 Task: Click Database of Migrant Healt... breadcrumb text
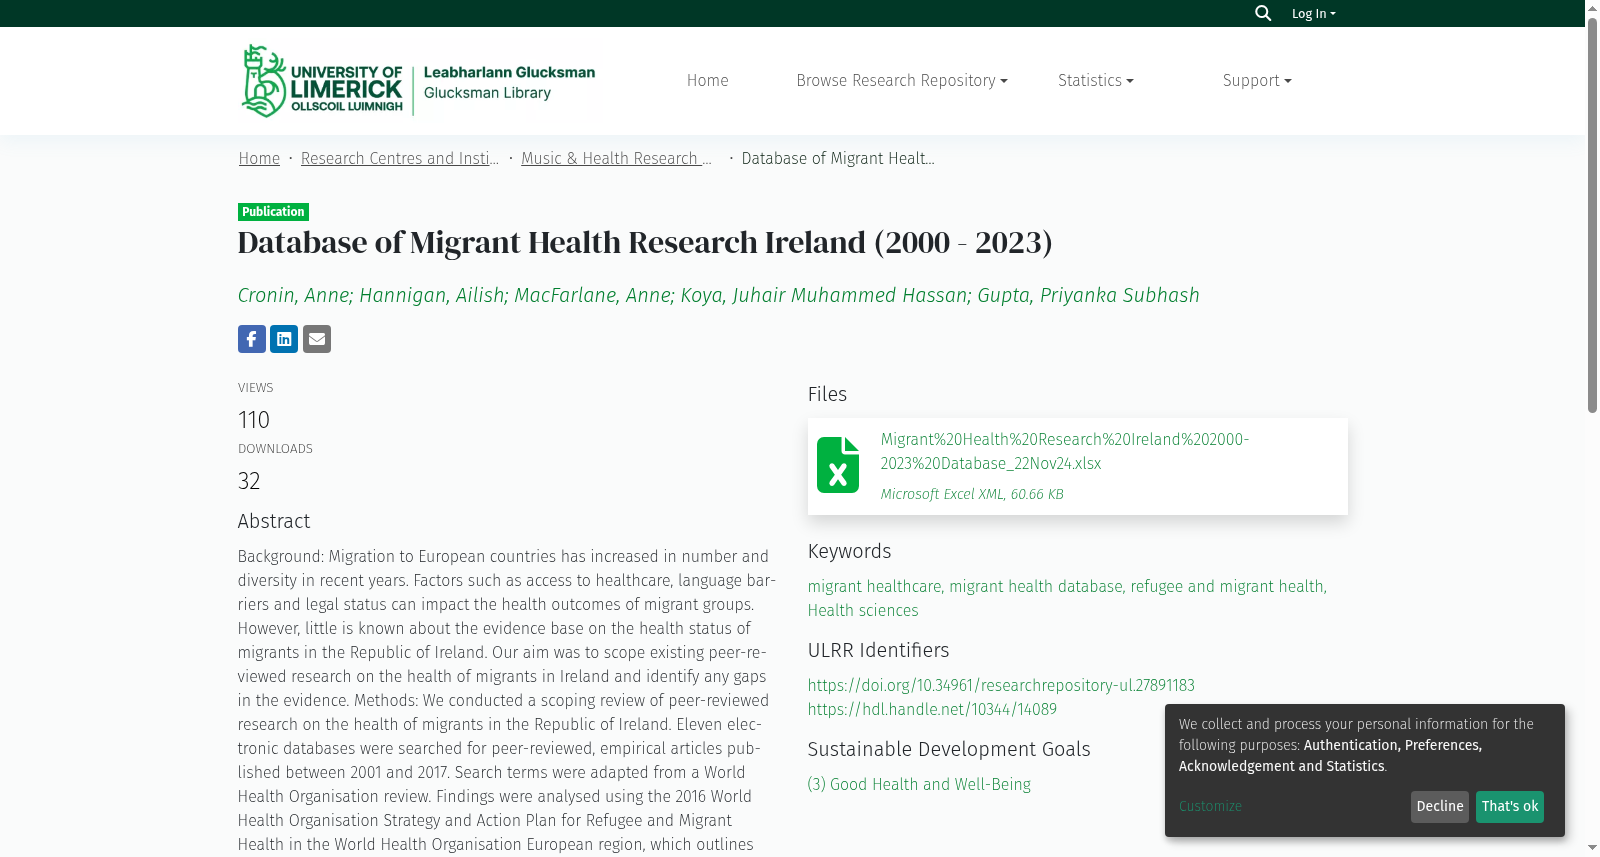click(x=838, y=158)
